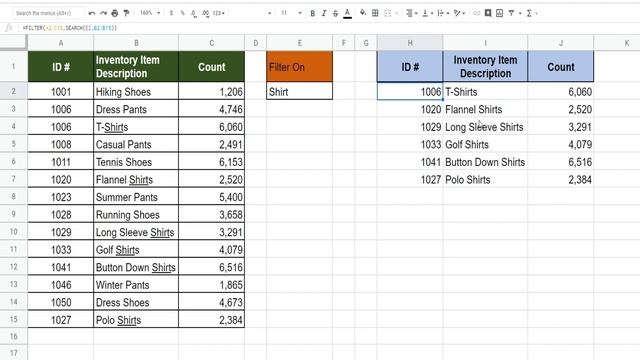Viewport: 640px width, 360px height.
Task: Activate the paint format tool
Action: tap(127, 13)
